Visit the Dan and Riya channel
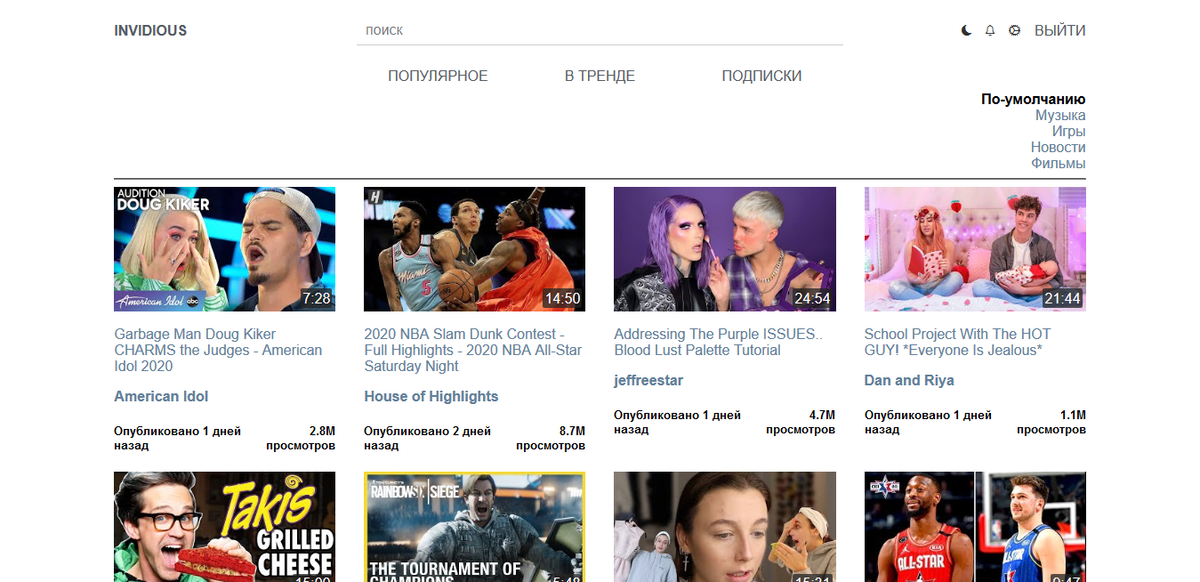This screenshot has width=1200, height=582. click(x=909, y=380)
